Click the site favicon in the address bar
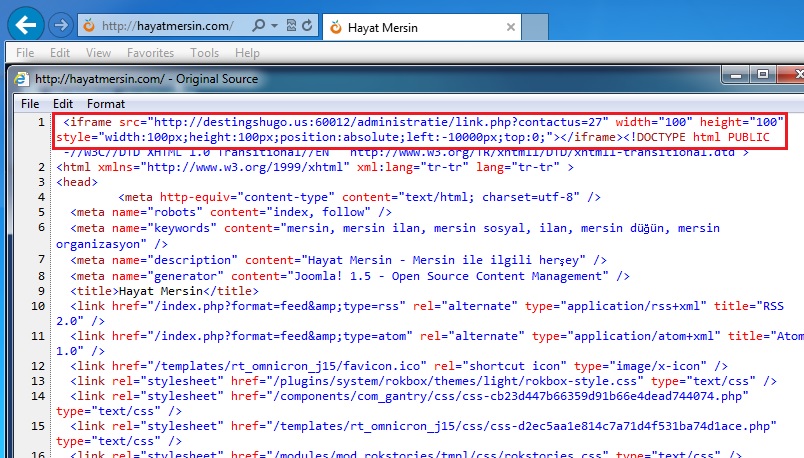 click(89, 25)
